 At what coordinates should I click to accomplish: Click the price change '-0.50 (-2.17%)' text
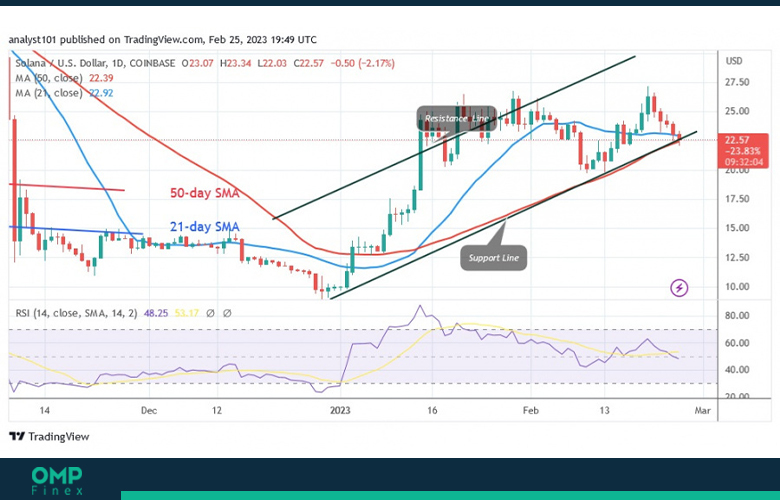(x=362, y=63)
